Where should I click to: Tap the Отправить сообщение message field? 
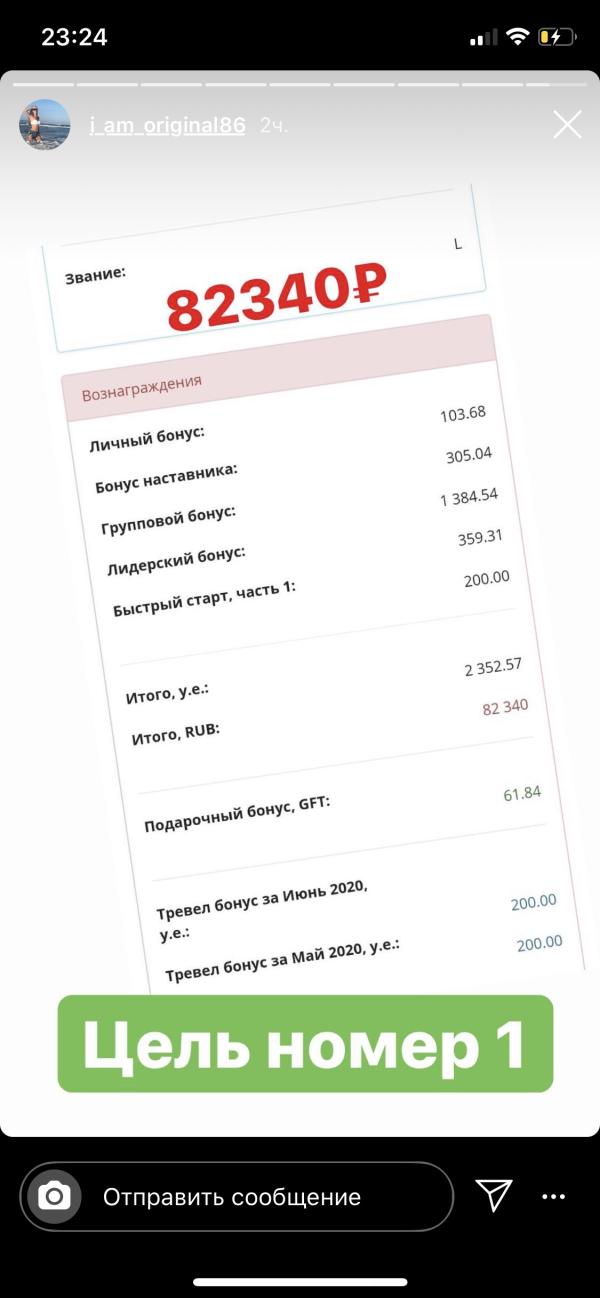[x=237, y=1196]
